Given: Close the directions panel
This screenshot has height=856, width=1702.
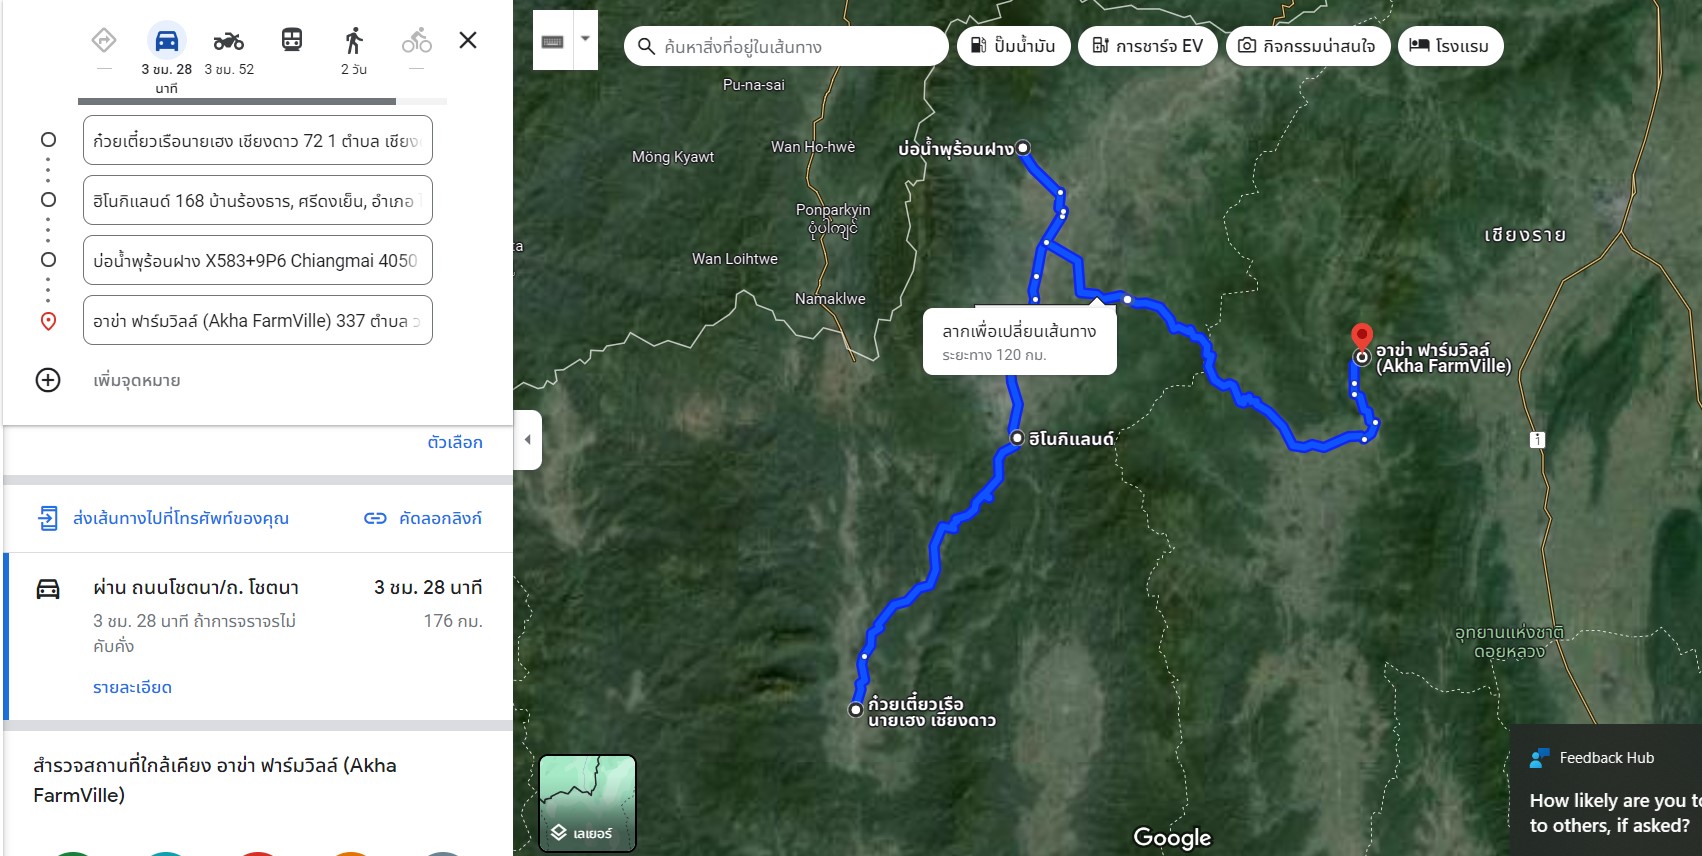Looking at the screenshot, I should (x=468, y=40).
